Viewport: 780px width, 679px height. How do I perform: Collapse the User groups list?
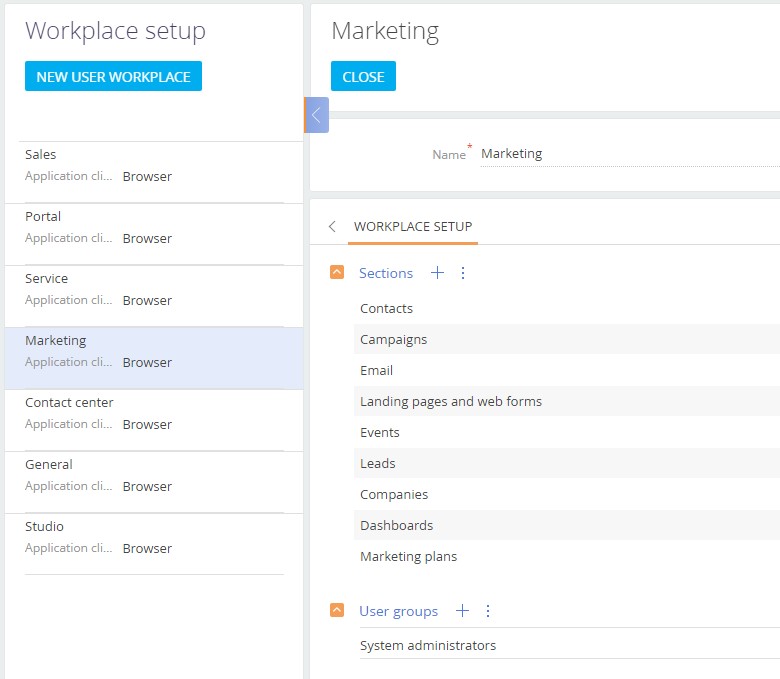(338, 611)
